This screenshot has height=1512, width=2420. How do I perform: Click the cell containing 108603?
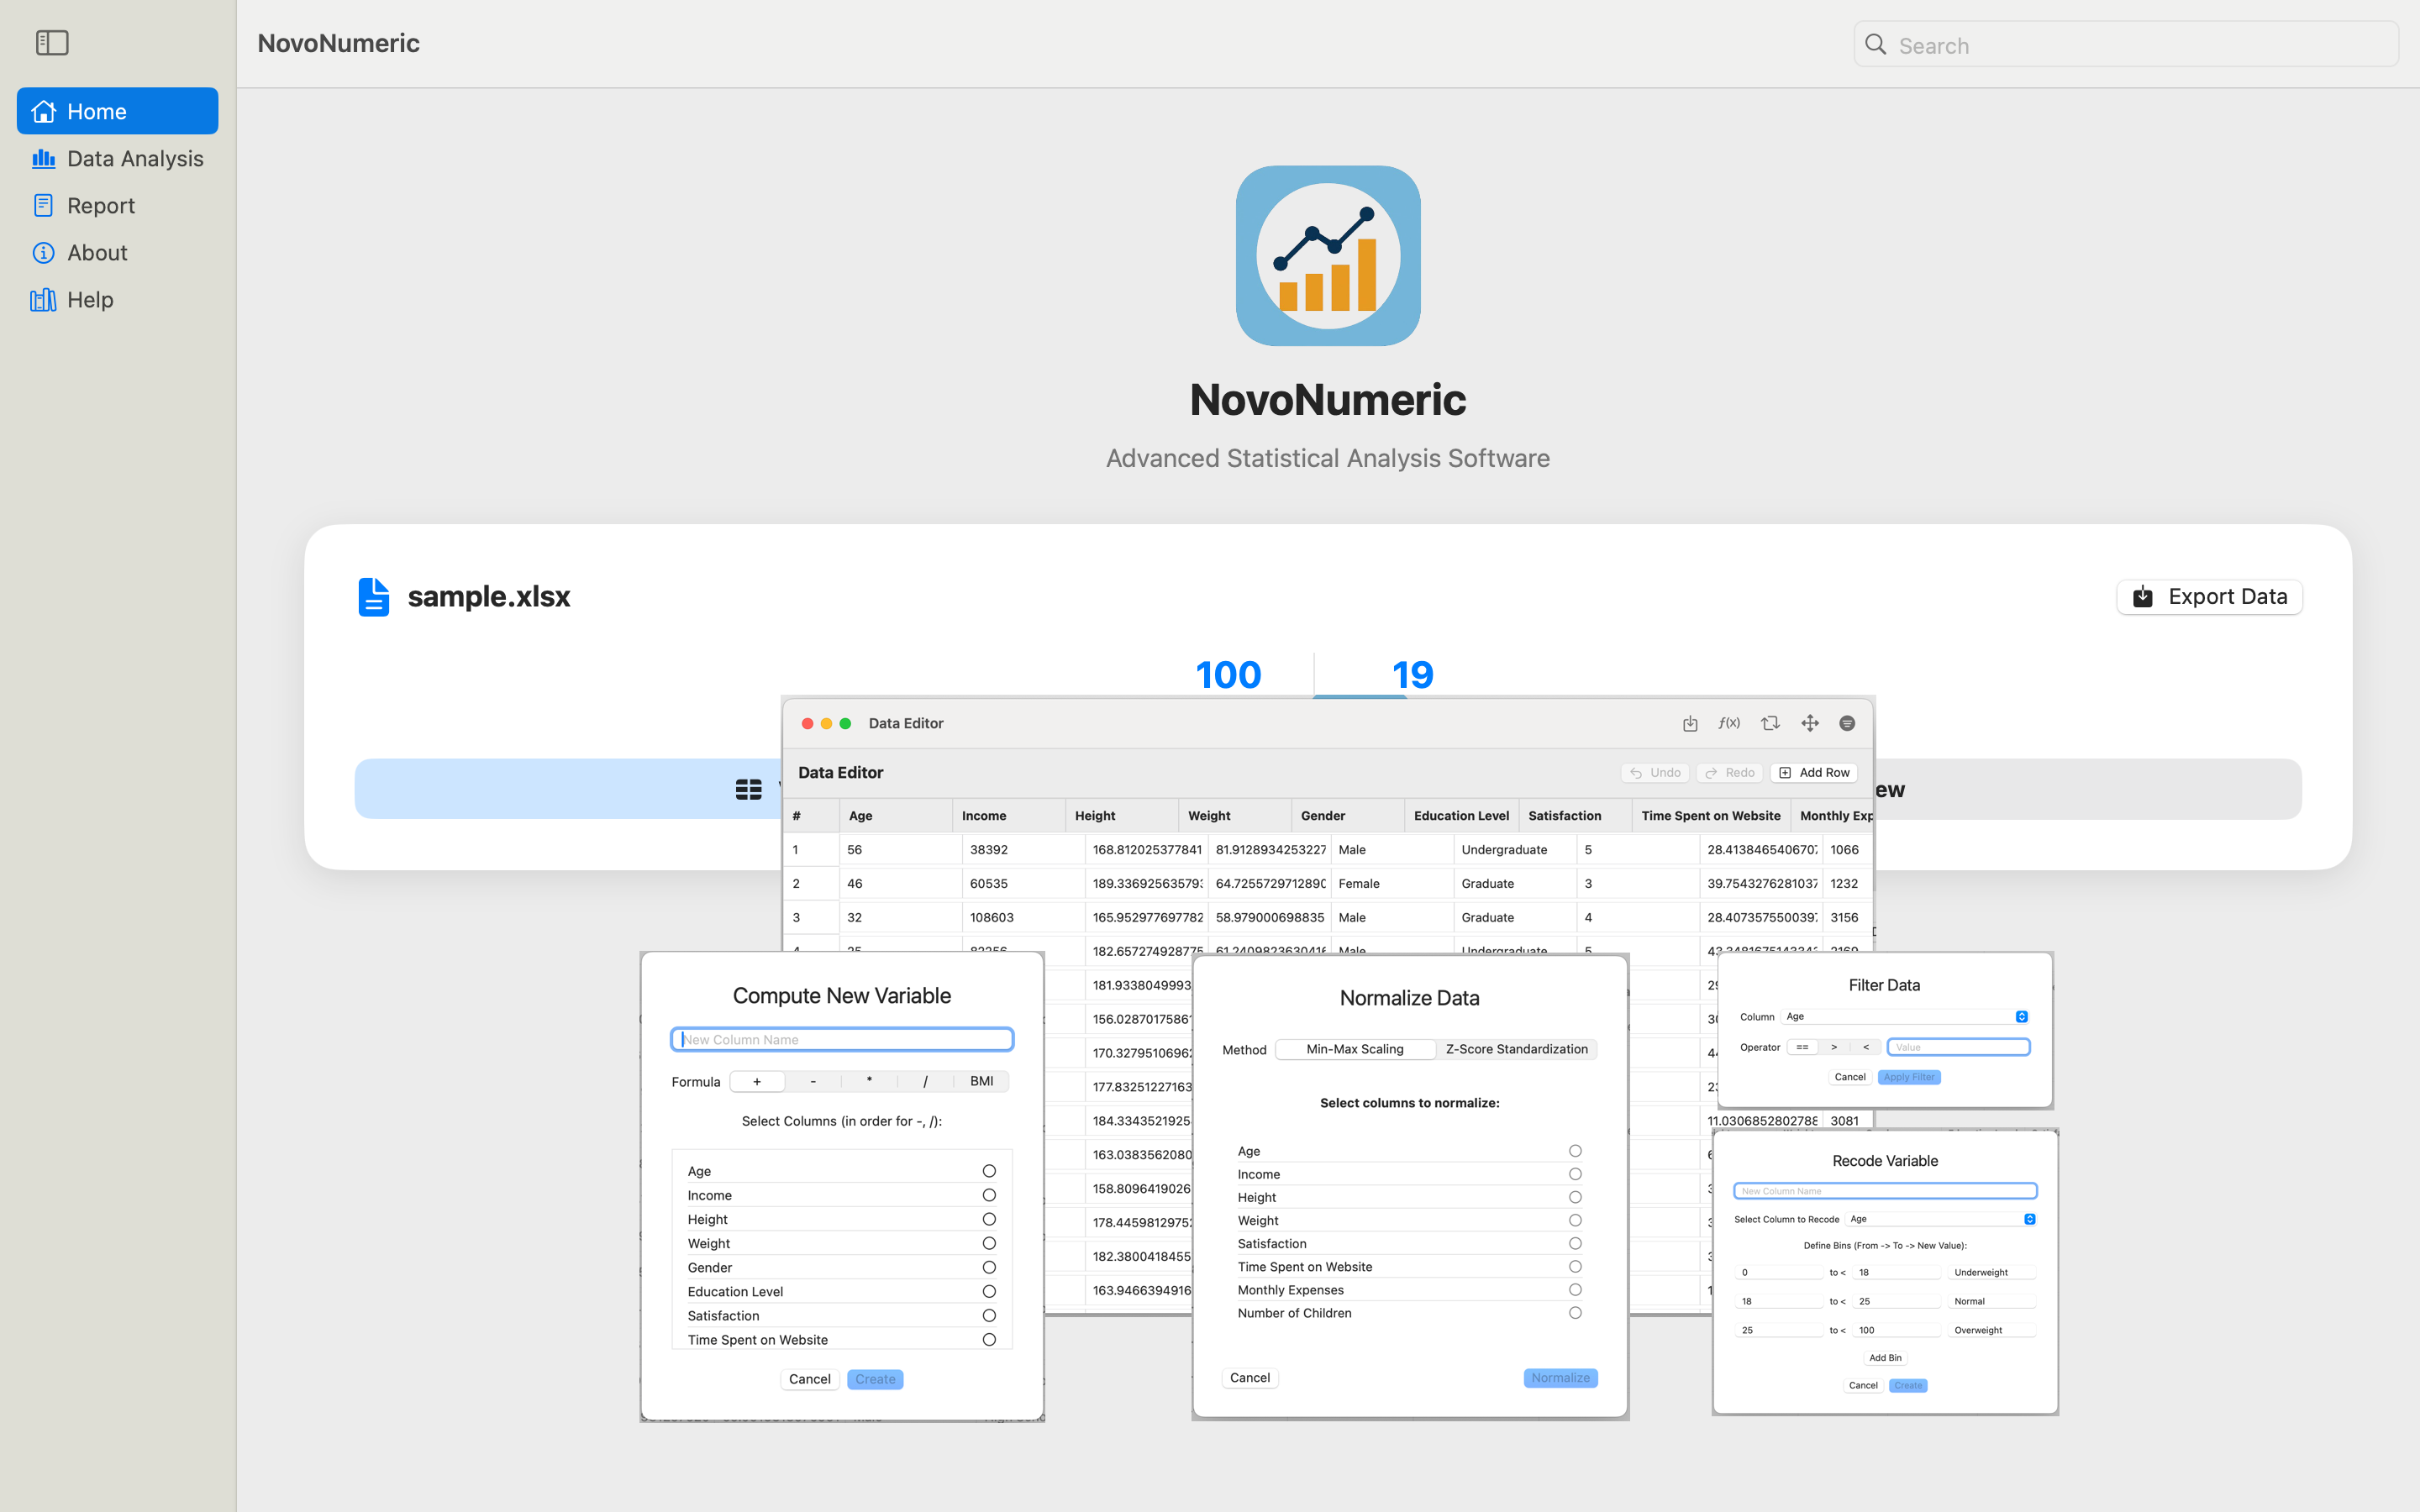pyautogui.click(x=1023, y=917)
